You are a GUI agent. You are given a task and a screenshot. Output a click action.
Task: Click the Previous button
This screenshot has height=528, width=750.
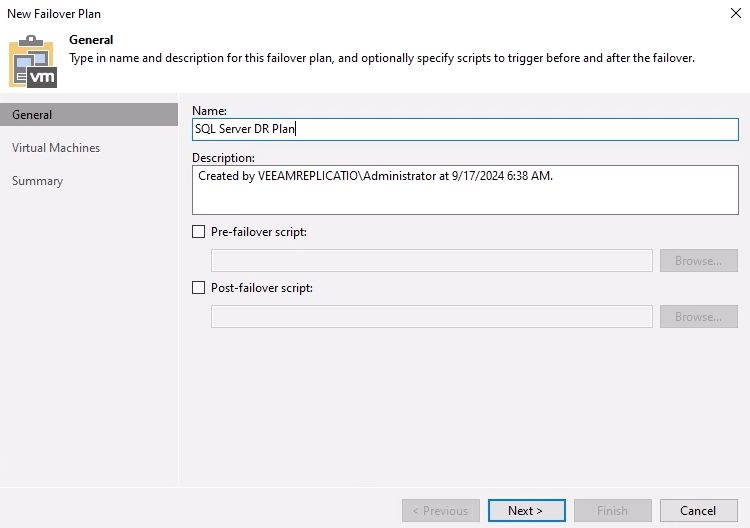tap(440, 511)
